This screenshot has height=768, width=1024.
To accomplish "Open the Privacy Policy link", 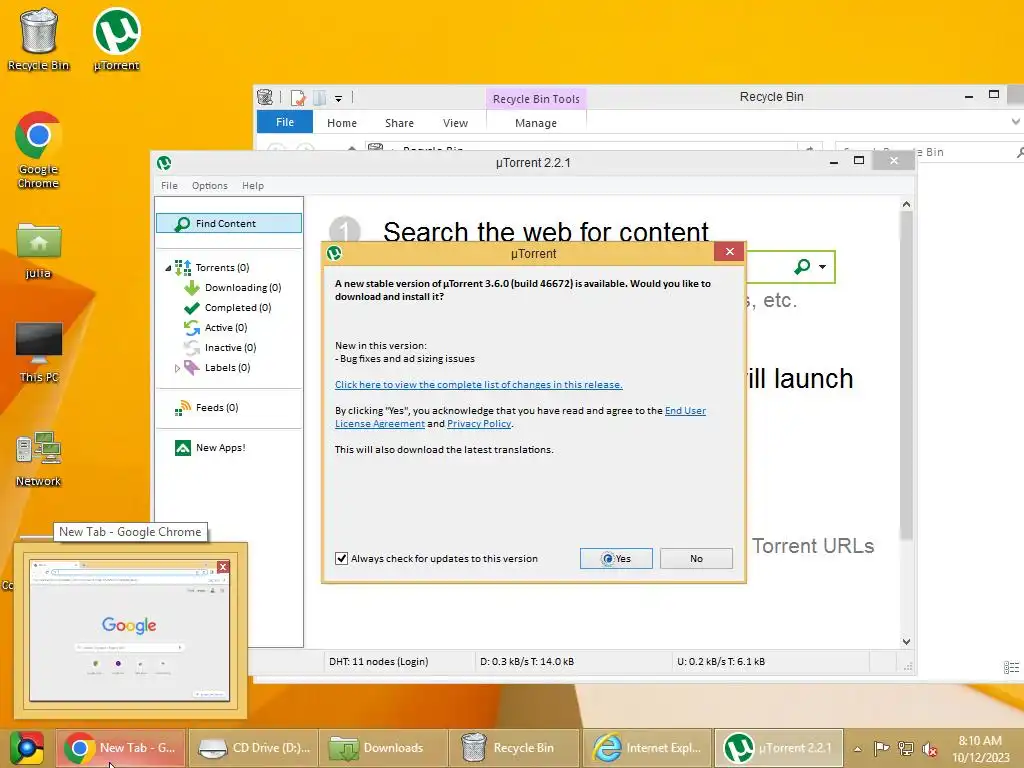I will pyautogui.click(x=479, y=424).
